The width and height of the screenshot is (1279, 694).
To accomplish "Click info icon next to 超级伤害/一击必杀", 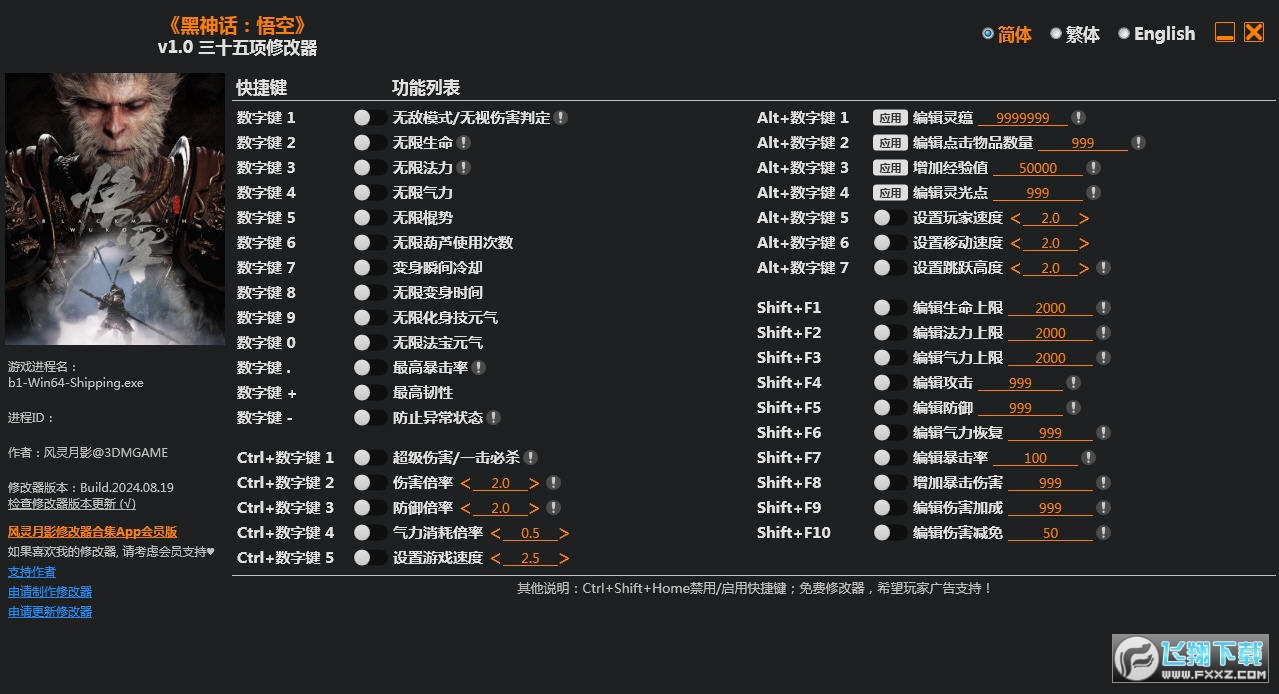I will pyautogui.click(x=530, y=458).
